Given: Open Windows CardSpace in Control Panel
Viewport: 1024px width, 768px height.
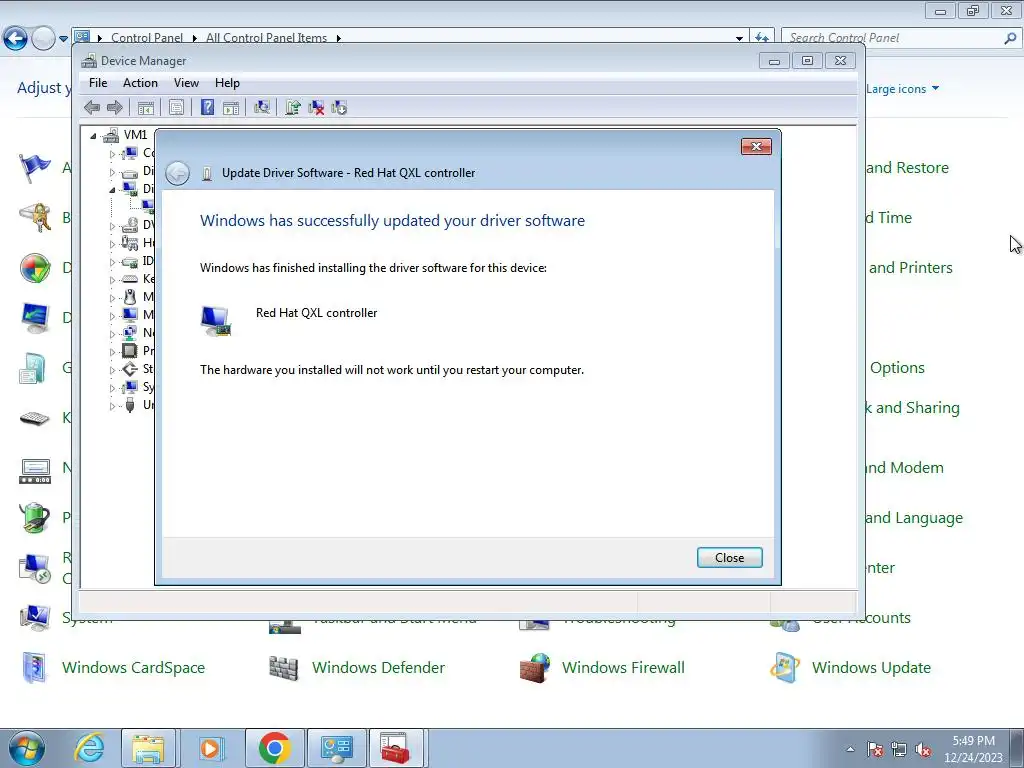Looking at the screenshot, I should tap(133, 667).
